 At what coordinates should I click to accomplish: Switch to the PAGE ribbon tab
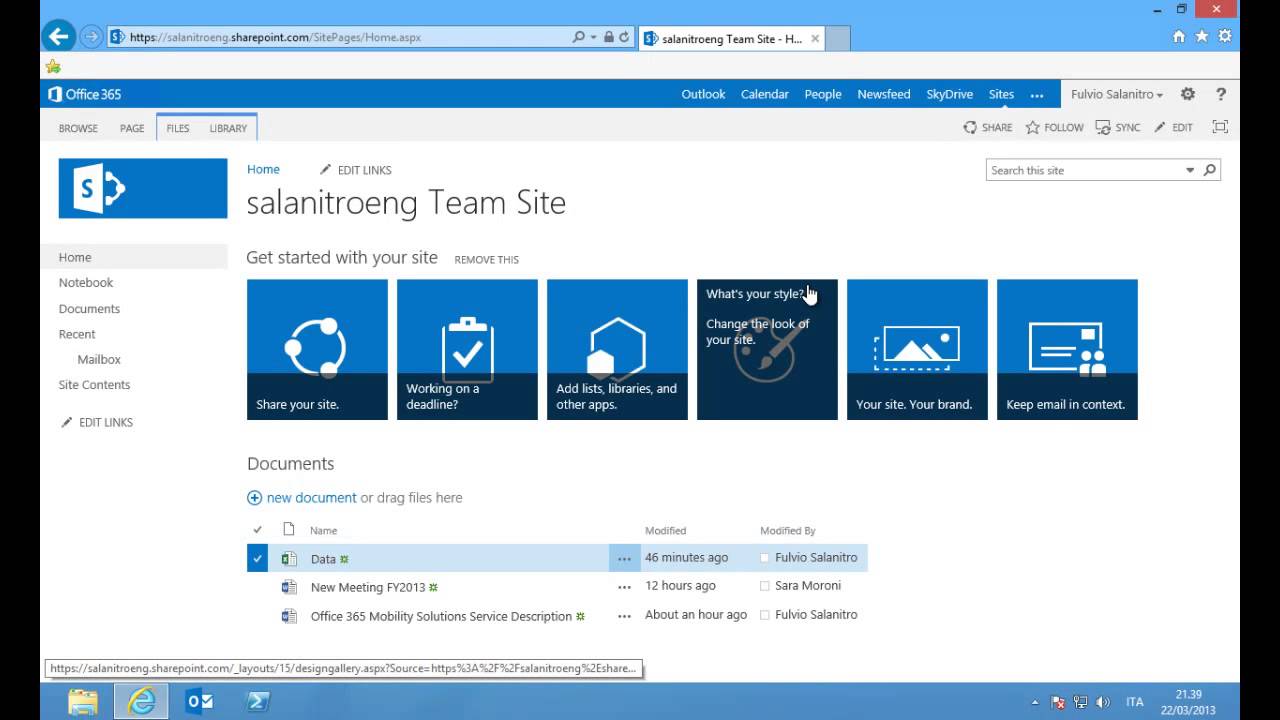pyautogui.click(x=132, y=128)
